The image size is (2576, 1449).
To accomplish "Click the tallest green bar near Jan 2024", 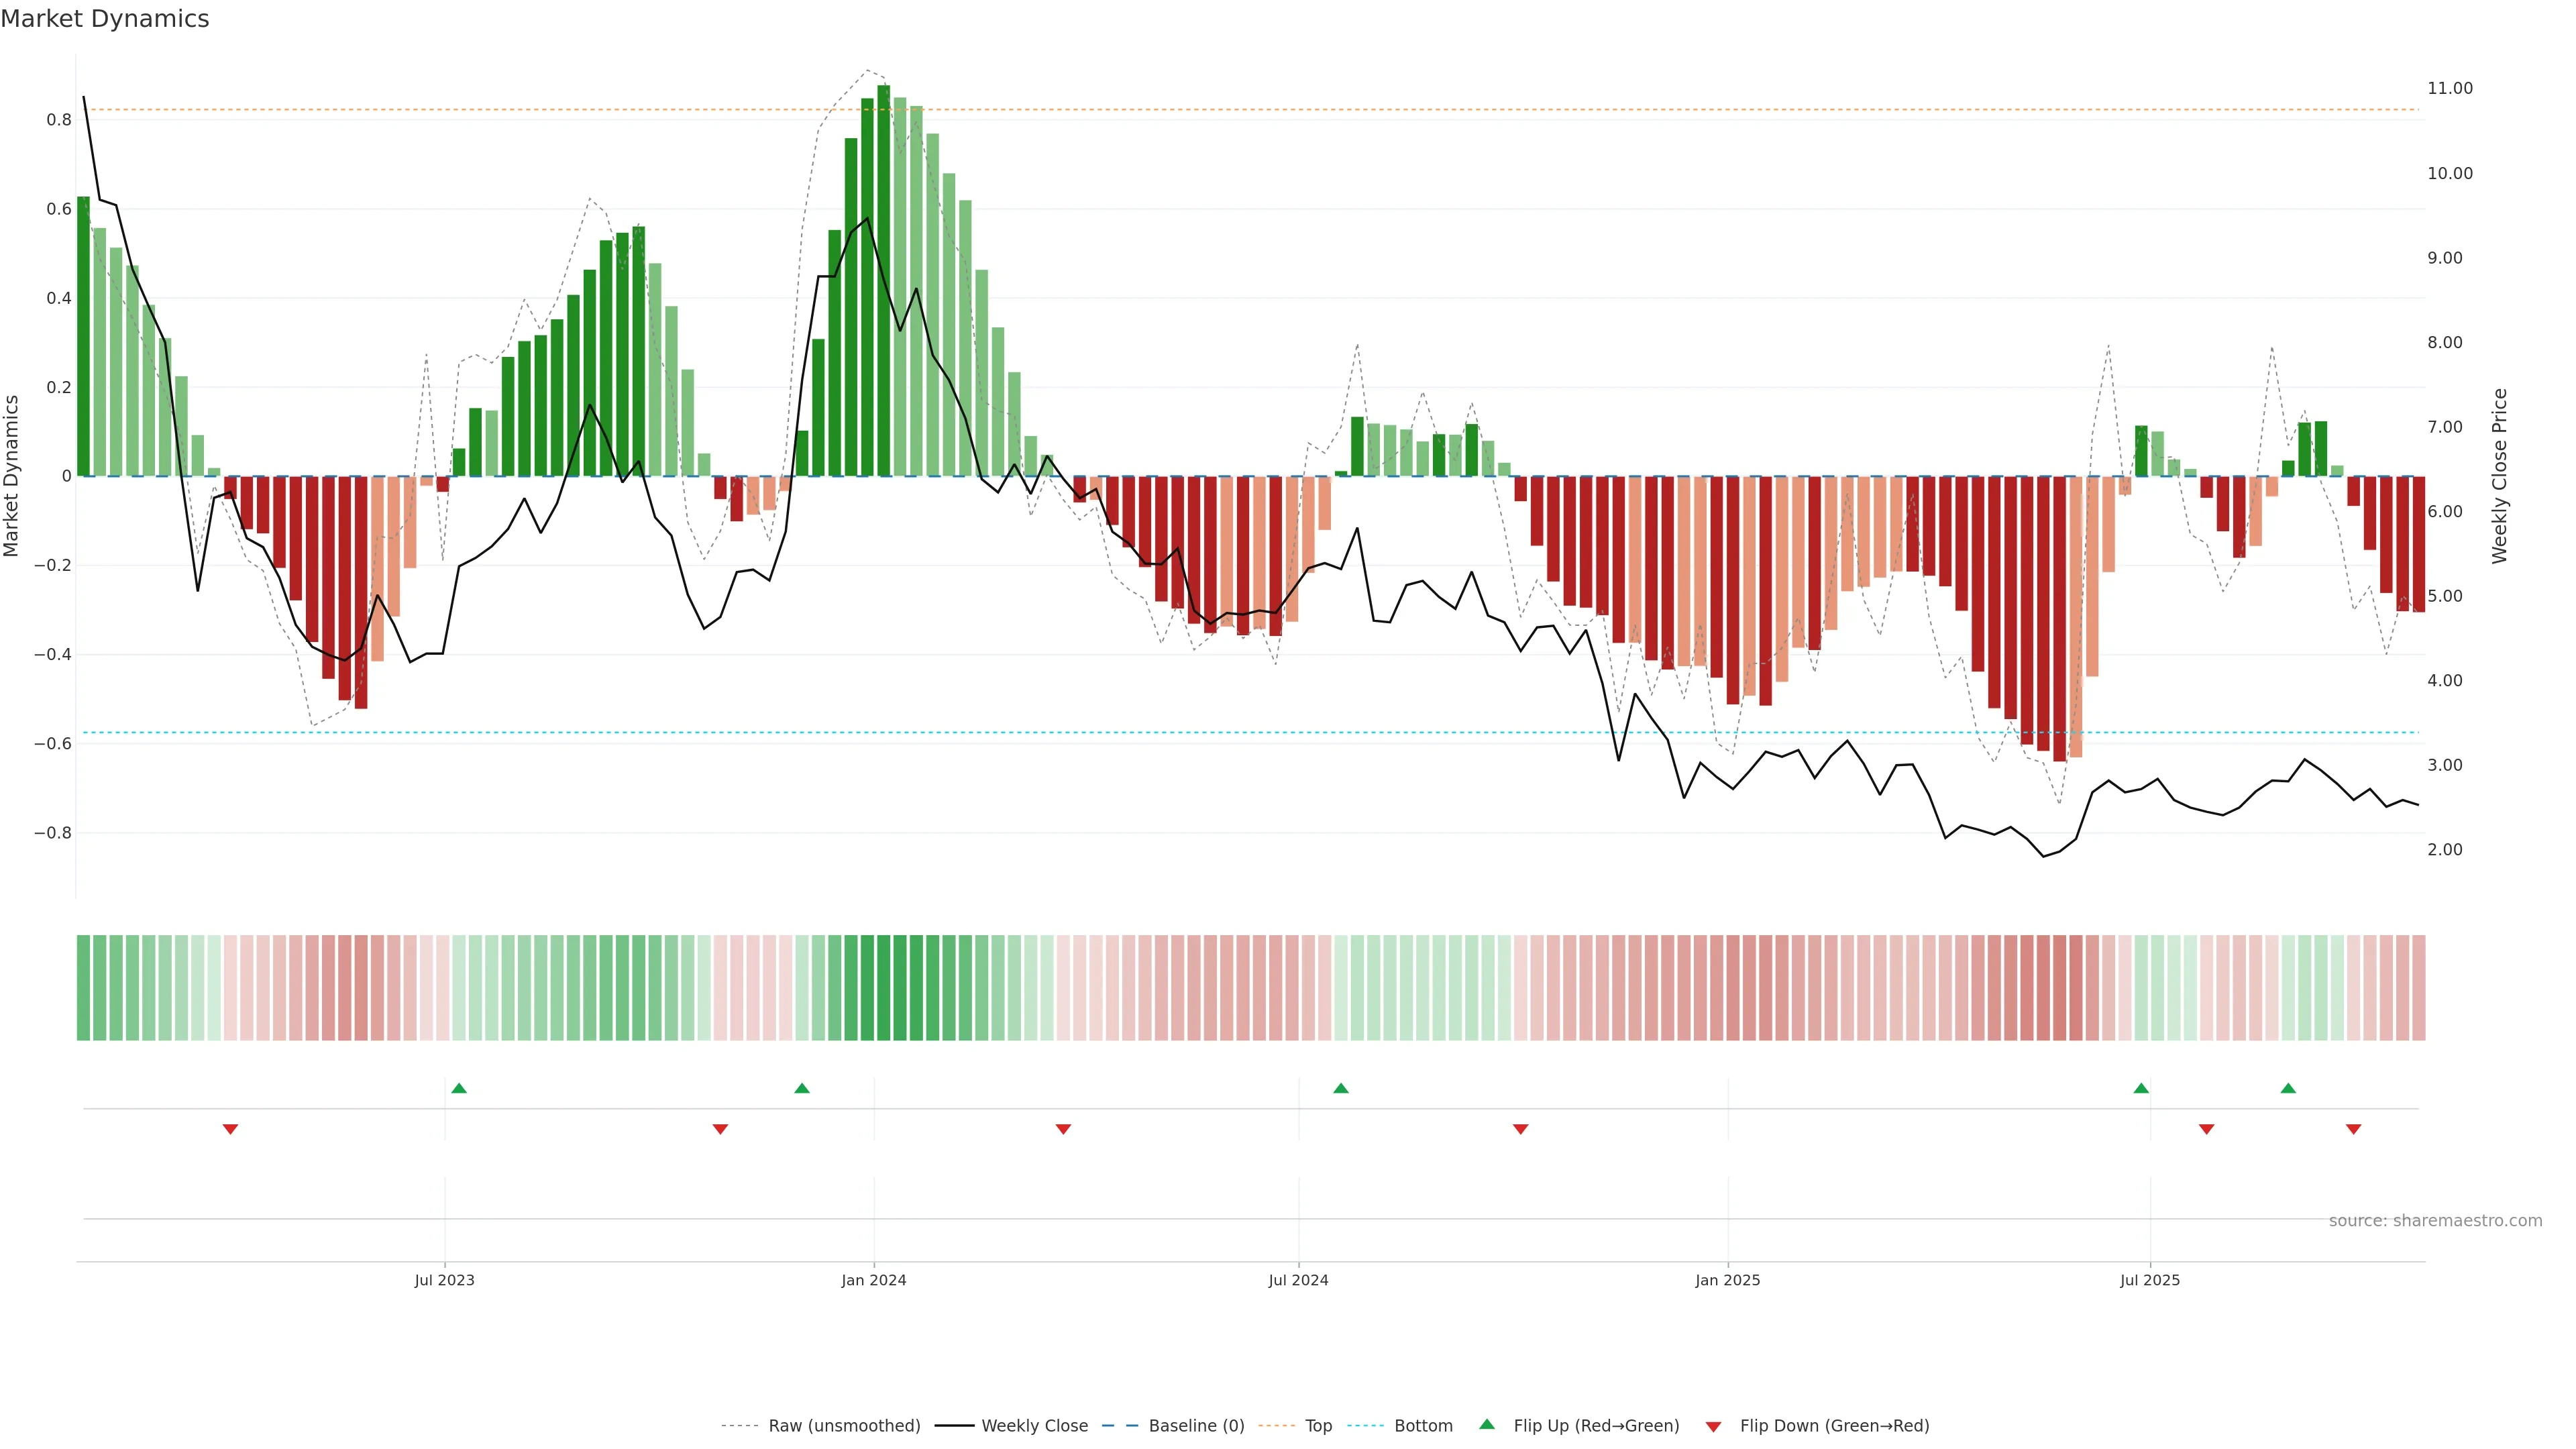I will [883, 280].
